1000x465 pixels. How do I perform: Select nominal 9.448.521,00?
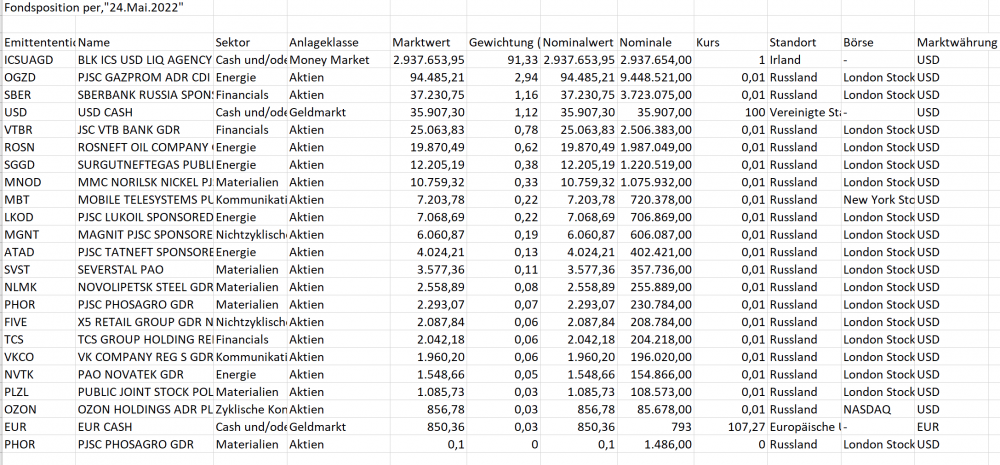coord(655,78)
